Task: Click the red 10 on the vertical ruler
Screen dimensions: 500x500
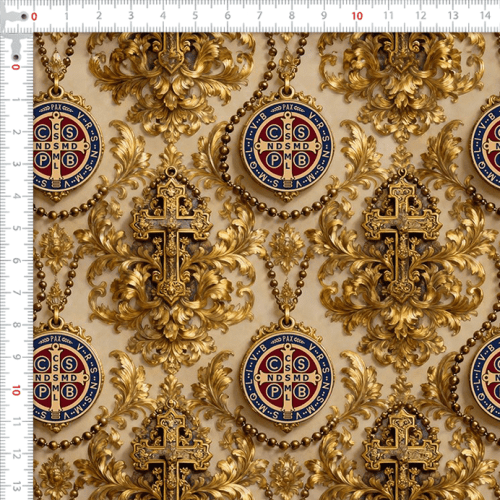Action: pos(16,390)
